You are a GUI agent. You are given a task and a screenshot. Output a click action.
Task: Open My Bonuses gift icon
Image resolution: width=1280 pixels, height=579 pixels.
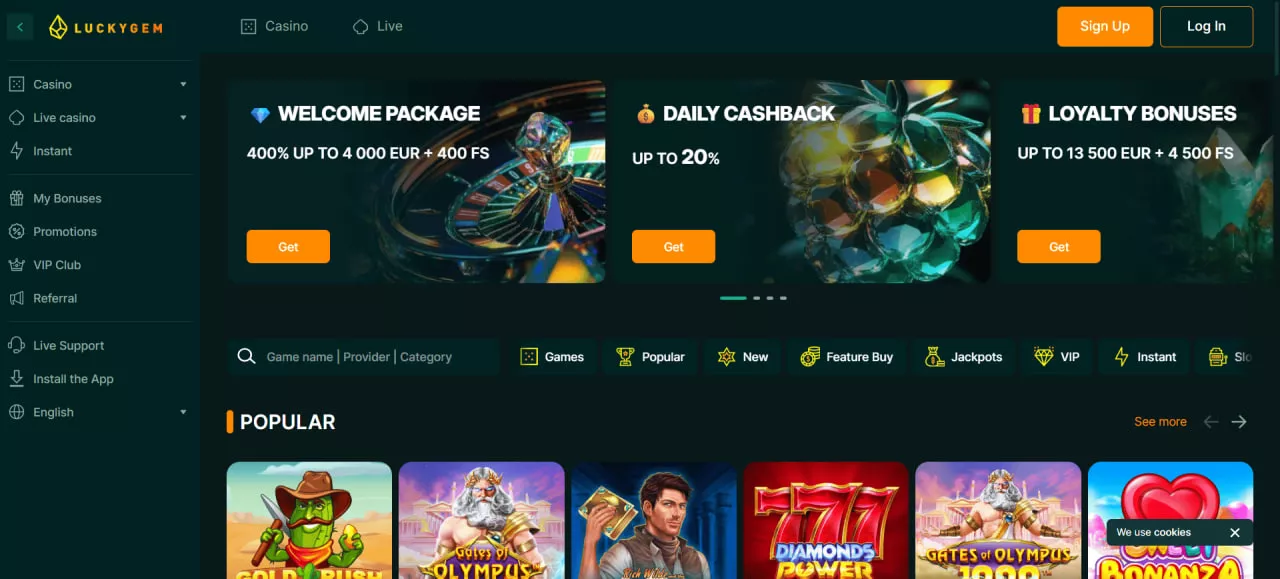tap(16, 198)
